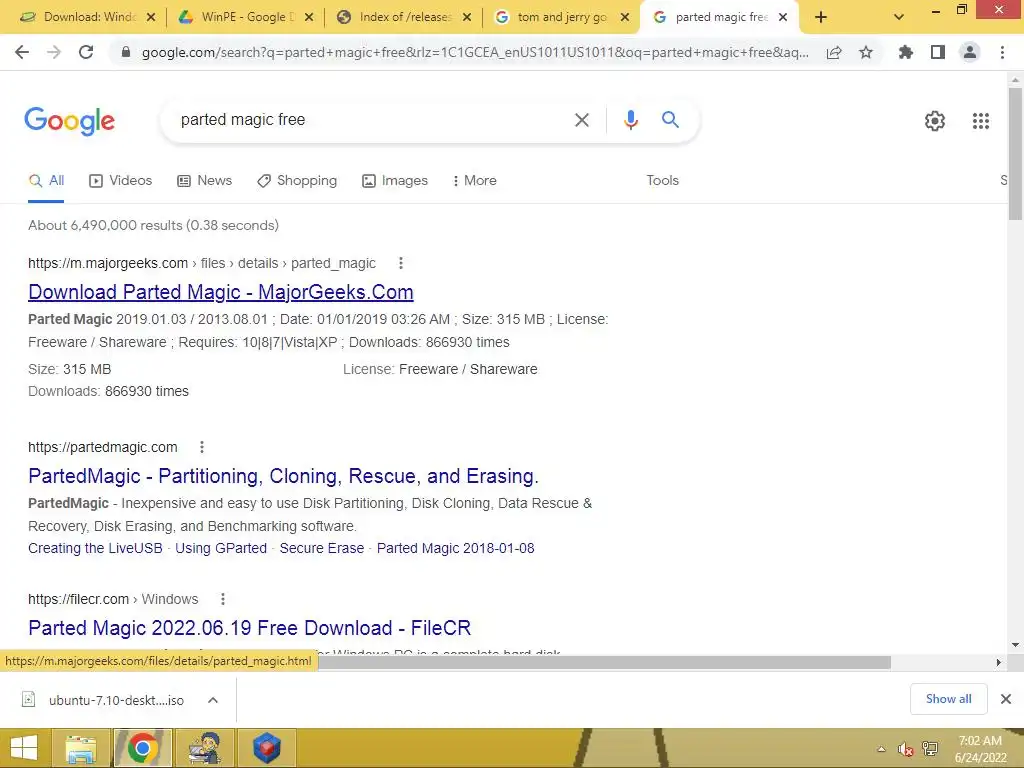The image size is (1024, 768).
Task: Open the Windows Start menu
Action: (x=24, y=748)
